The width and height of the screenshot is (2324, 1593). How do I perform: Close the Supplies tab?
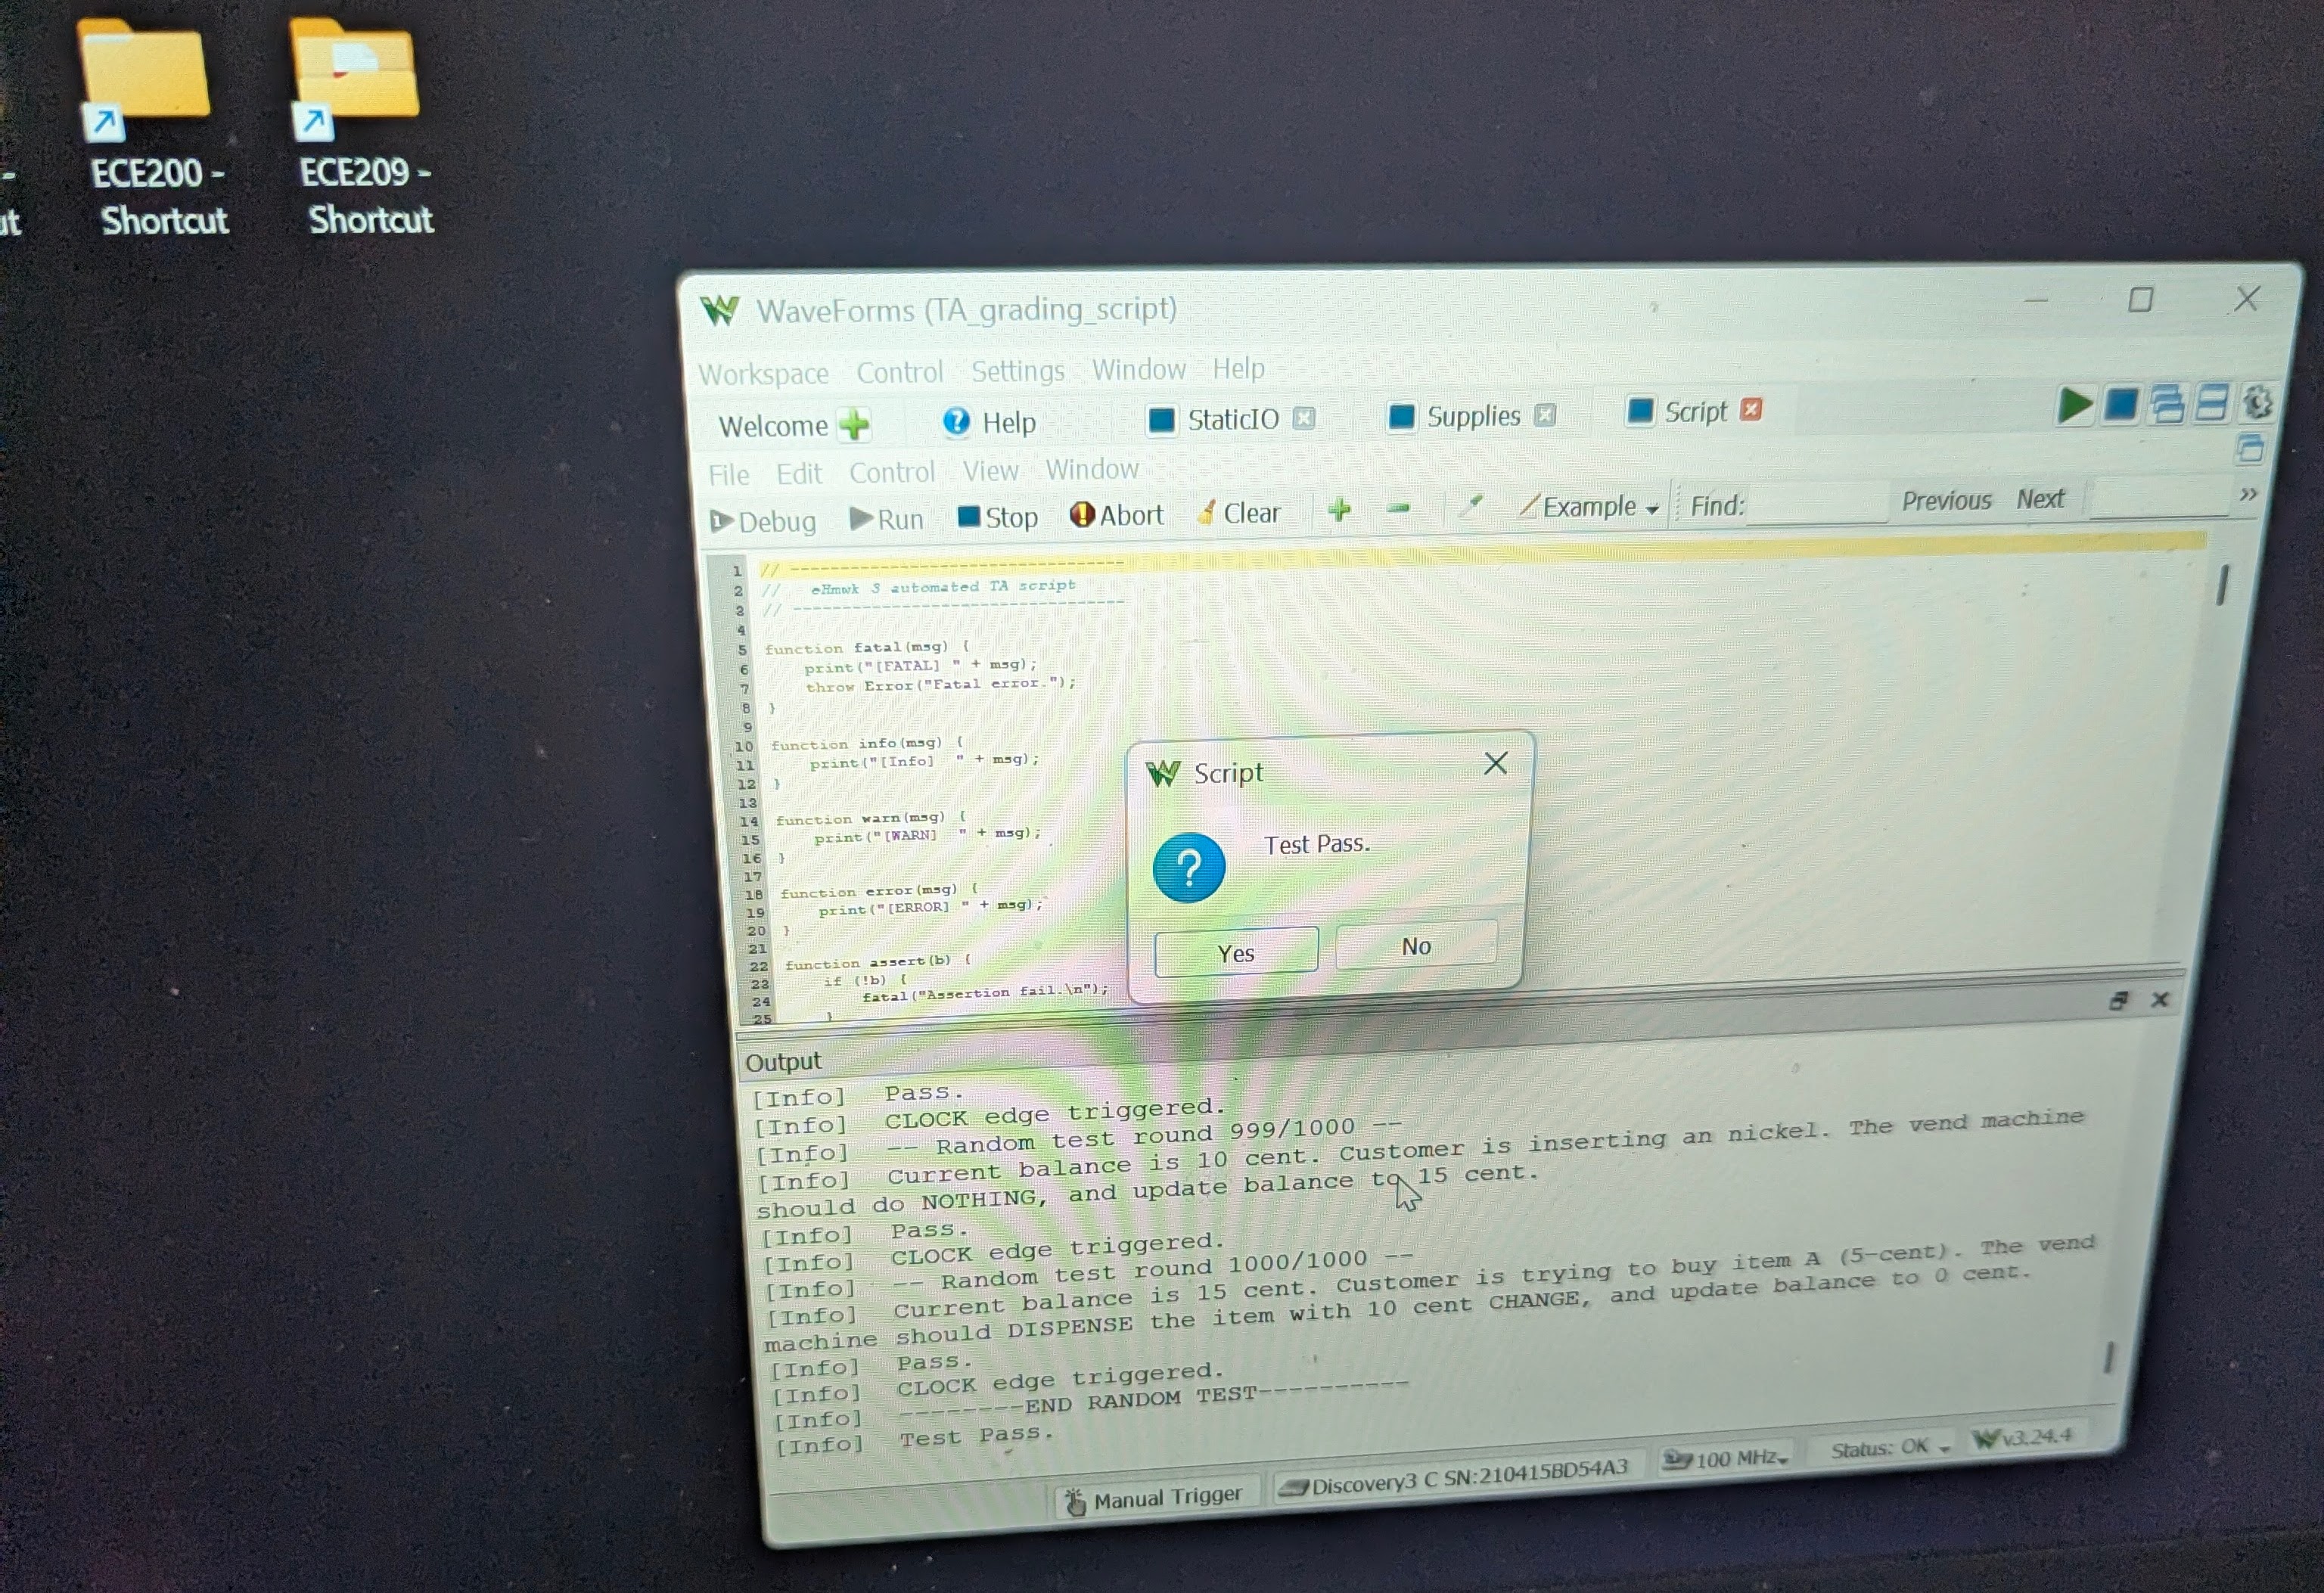pyautogui.click(x=1546, y=414)
